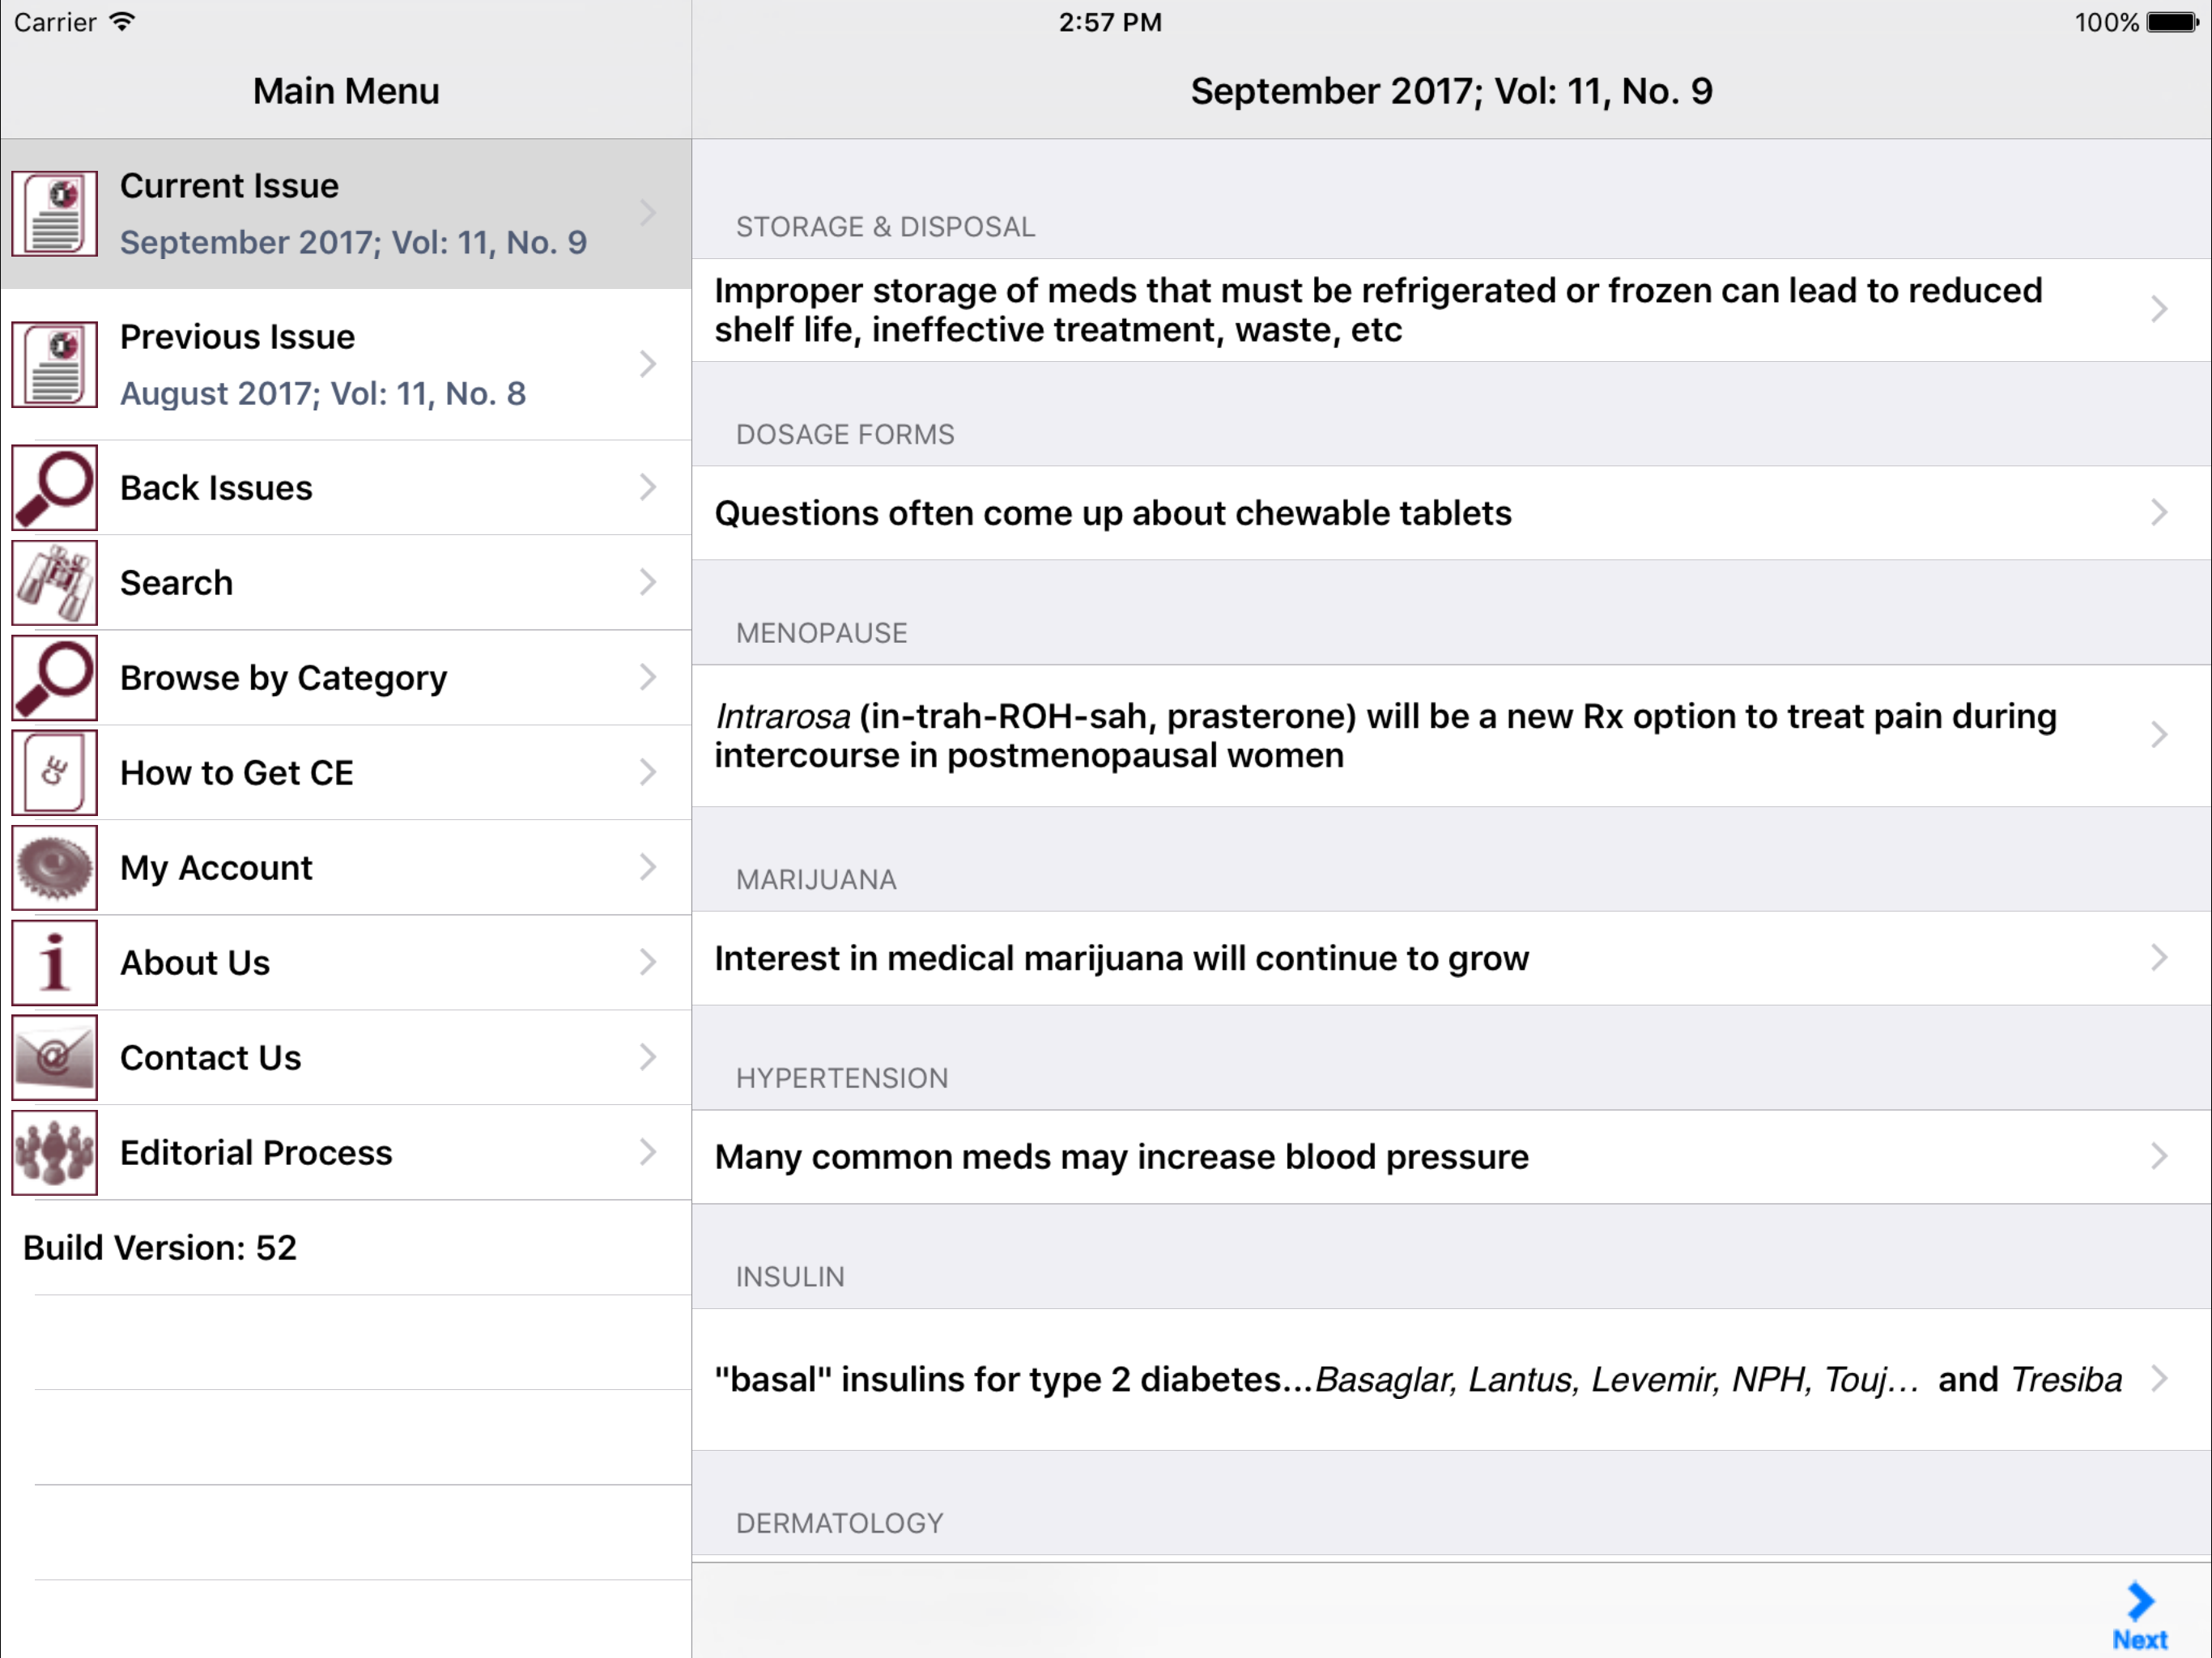Open meds increasing blood pressure article
The height and width of the screenshot is (1658, 2212).
coord(1122,1157)
